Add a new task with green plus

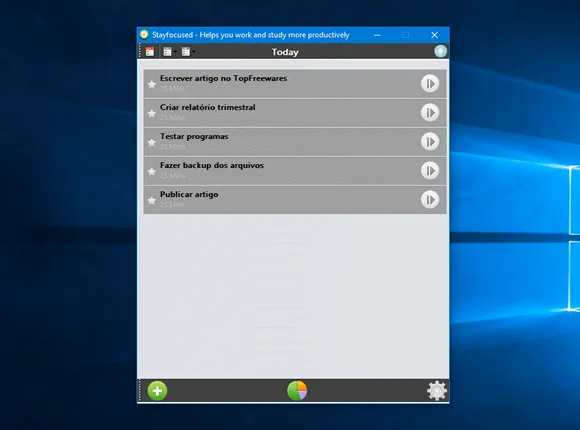tap(157, 391)
